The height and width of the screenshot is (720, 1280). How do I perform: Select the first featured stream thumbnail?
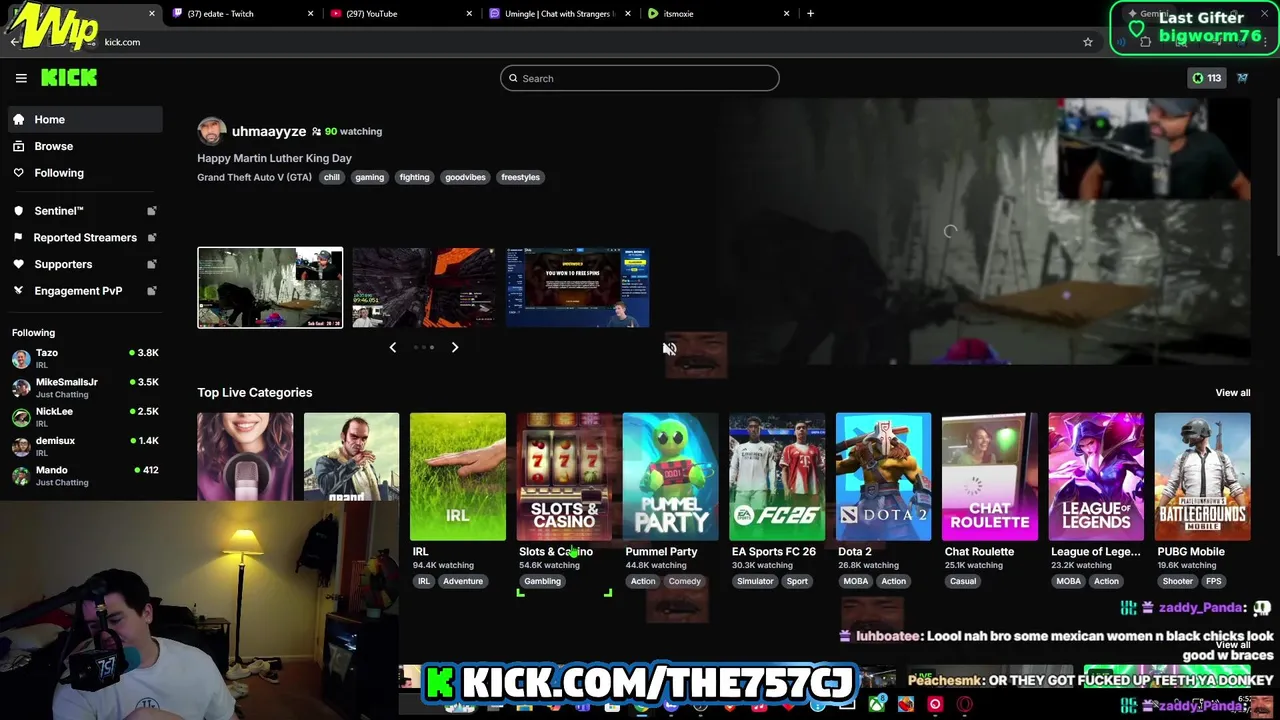tap(270, 288)
